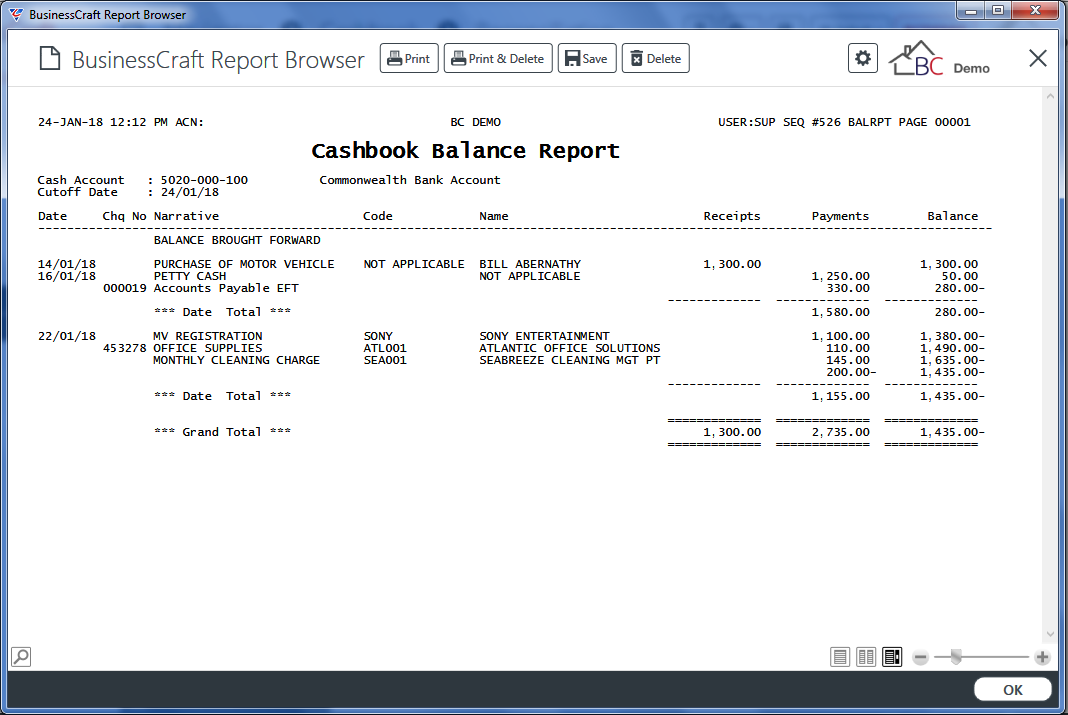Click the vertical scrollbar down arrow
This screenshot has height=715, width=1068.
(x=1050, y=634)
